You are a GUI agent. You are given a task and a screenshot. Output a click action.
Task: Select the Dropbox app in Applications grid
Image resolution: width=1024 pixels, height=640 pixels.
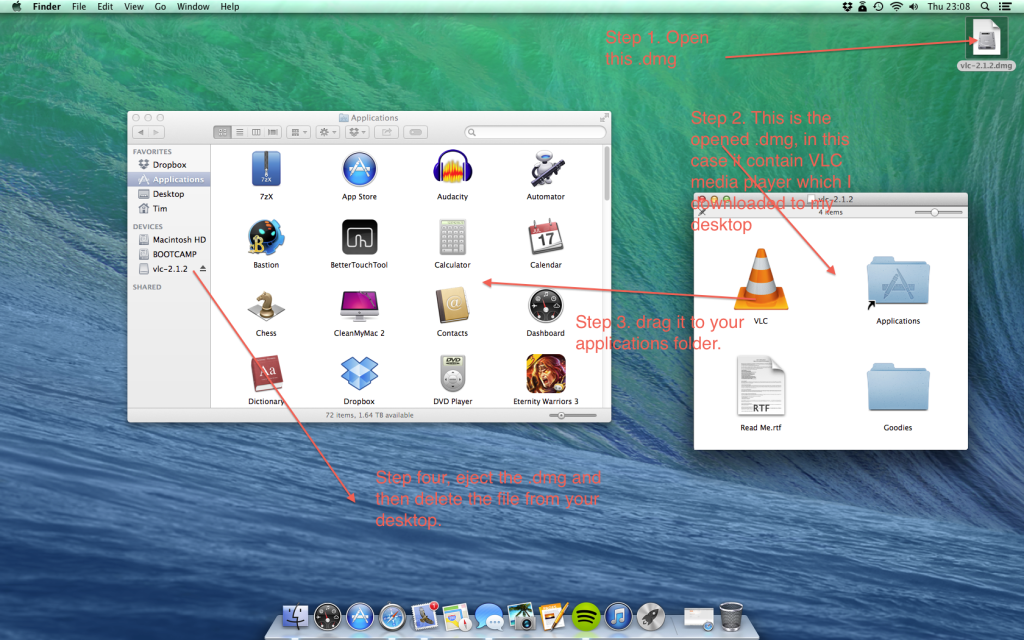359,374
